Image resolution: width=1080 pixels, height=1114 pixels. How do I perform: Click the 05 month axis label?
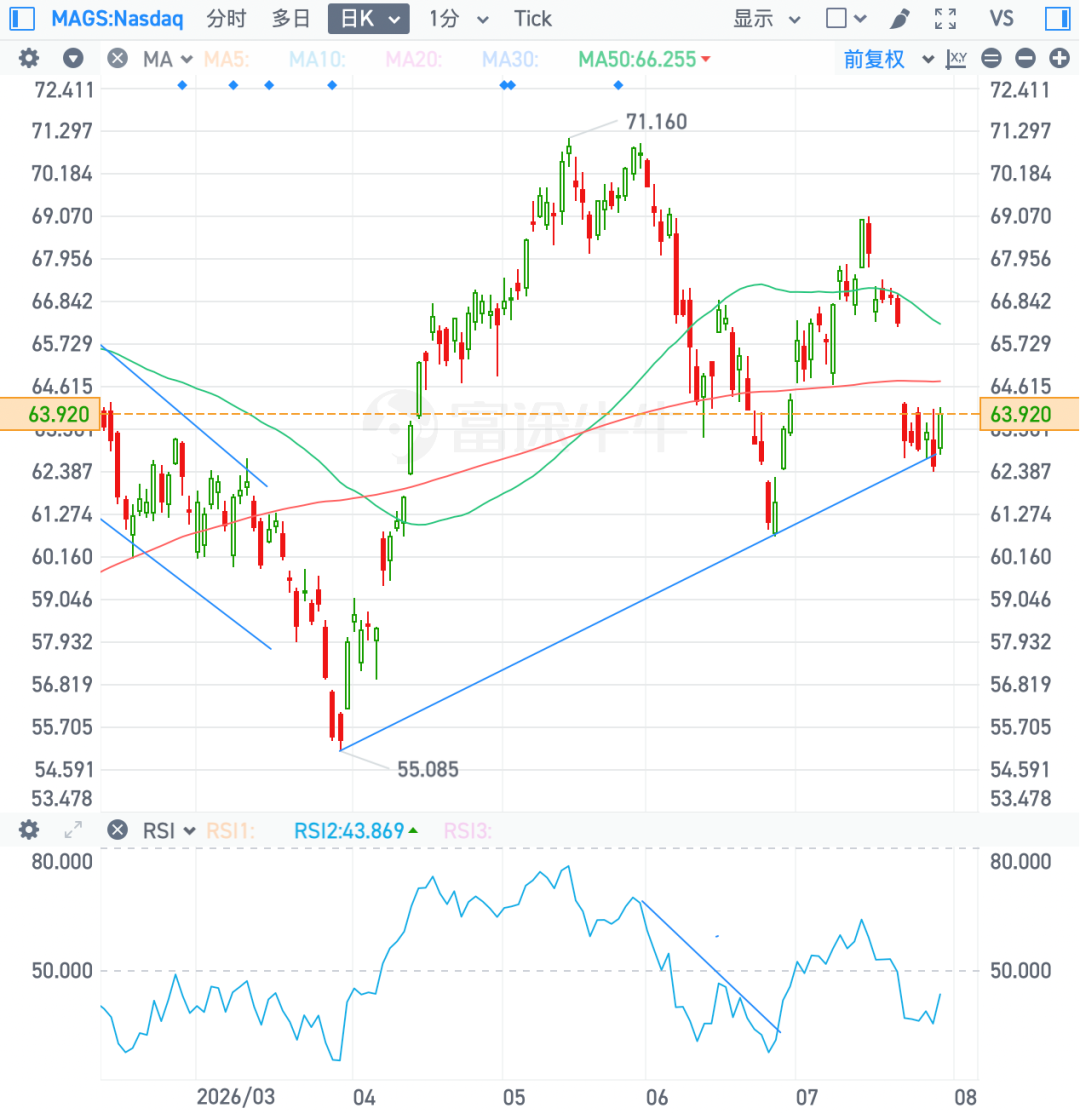pos(514,1097)
